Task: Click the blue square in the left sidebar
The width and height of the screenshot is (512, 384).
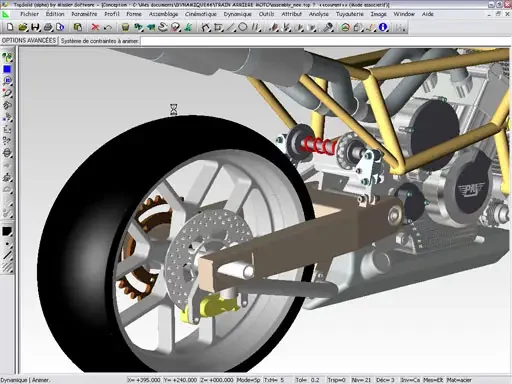Action: point(7,69)
